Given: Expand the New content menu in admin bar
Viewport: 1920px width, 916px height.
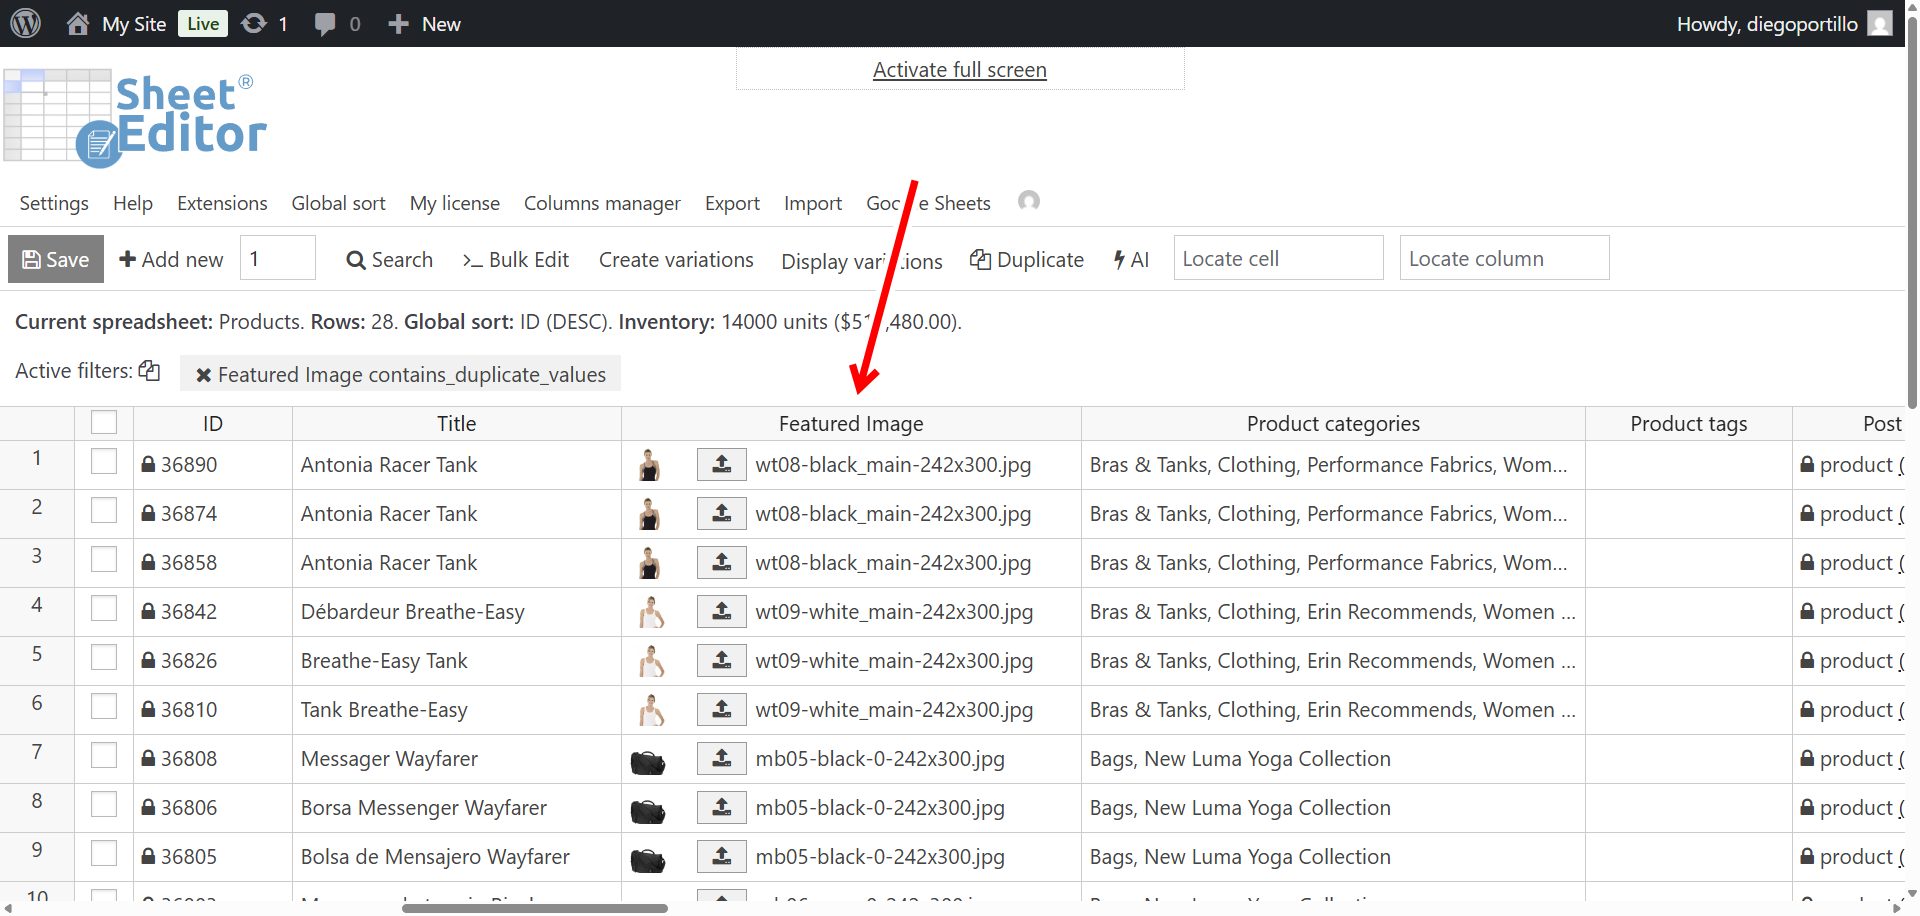Looking at the screenshot, I should point(424,23).
